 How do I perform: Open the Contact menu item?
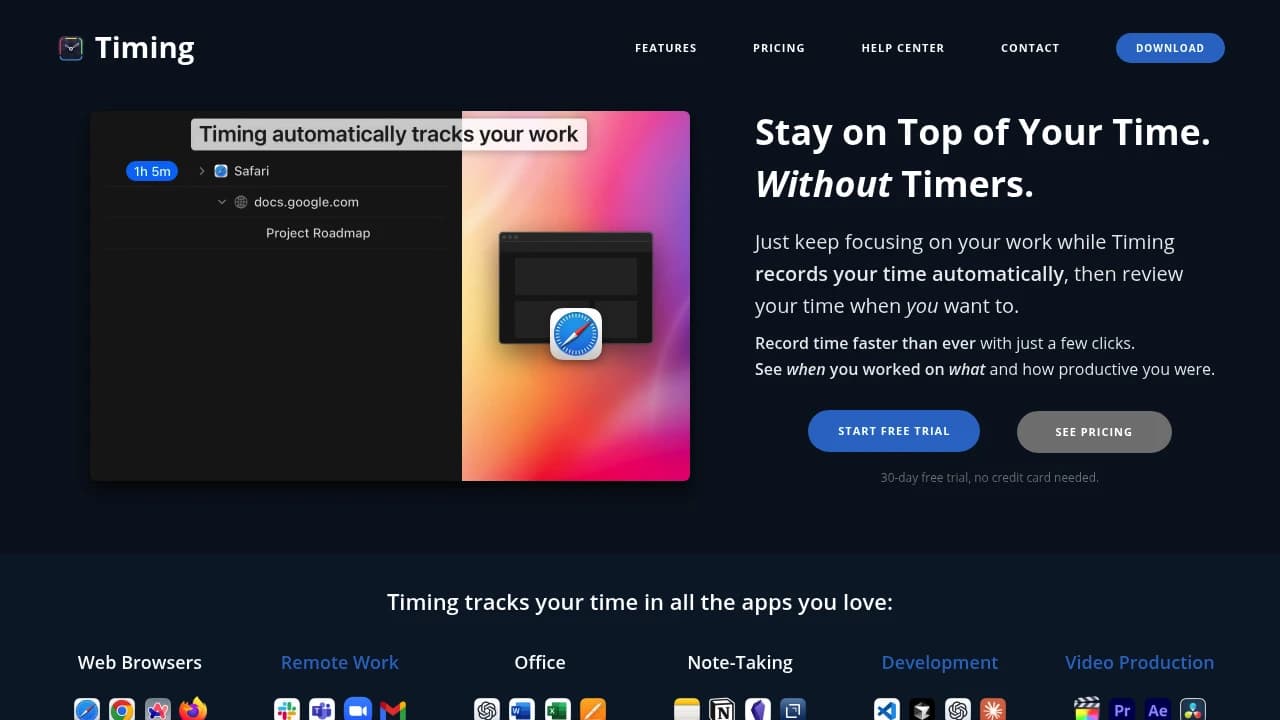pyautogui.click(x=1030, y=48)
